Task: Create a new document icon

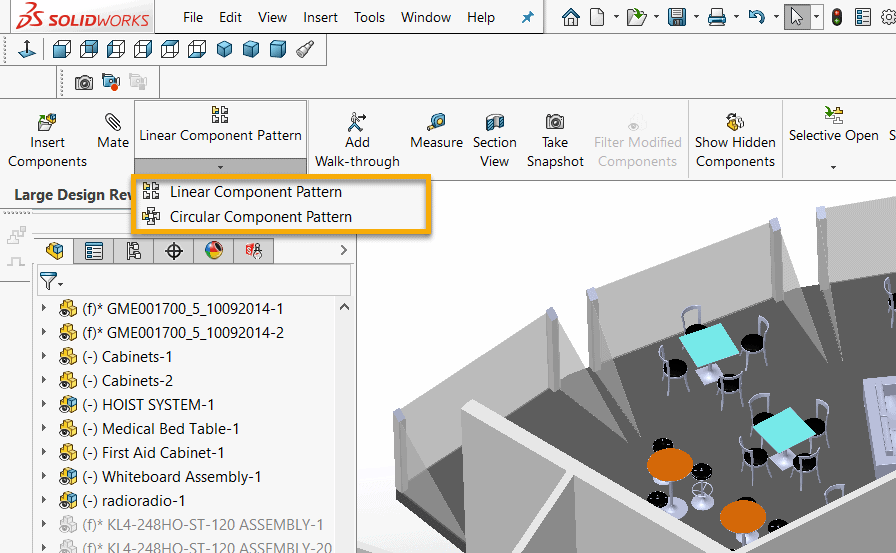Action: click(x=597, y=17)
